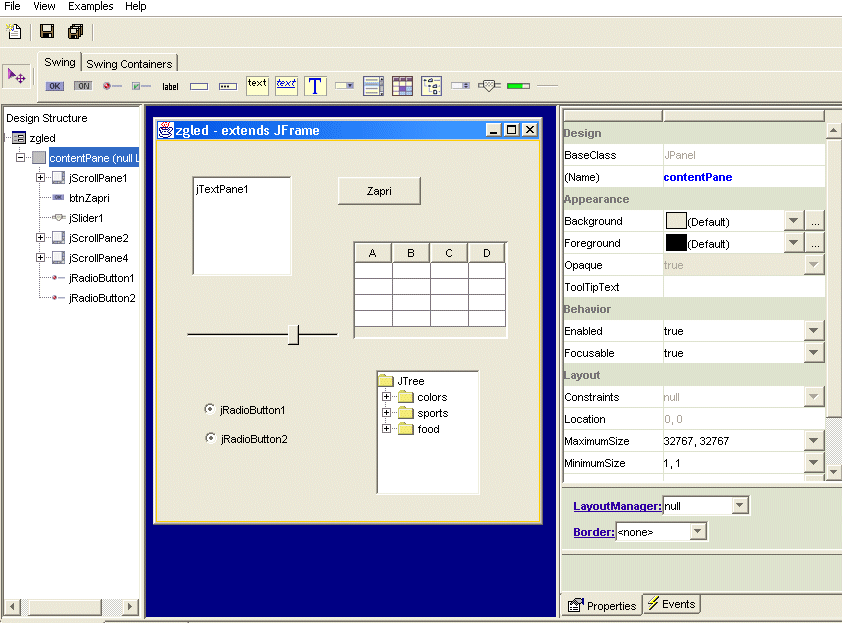Open the Foreground color dropdown
This screenshot has width=842, height=623.
click(x=794, y=243)
